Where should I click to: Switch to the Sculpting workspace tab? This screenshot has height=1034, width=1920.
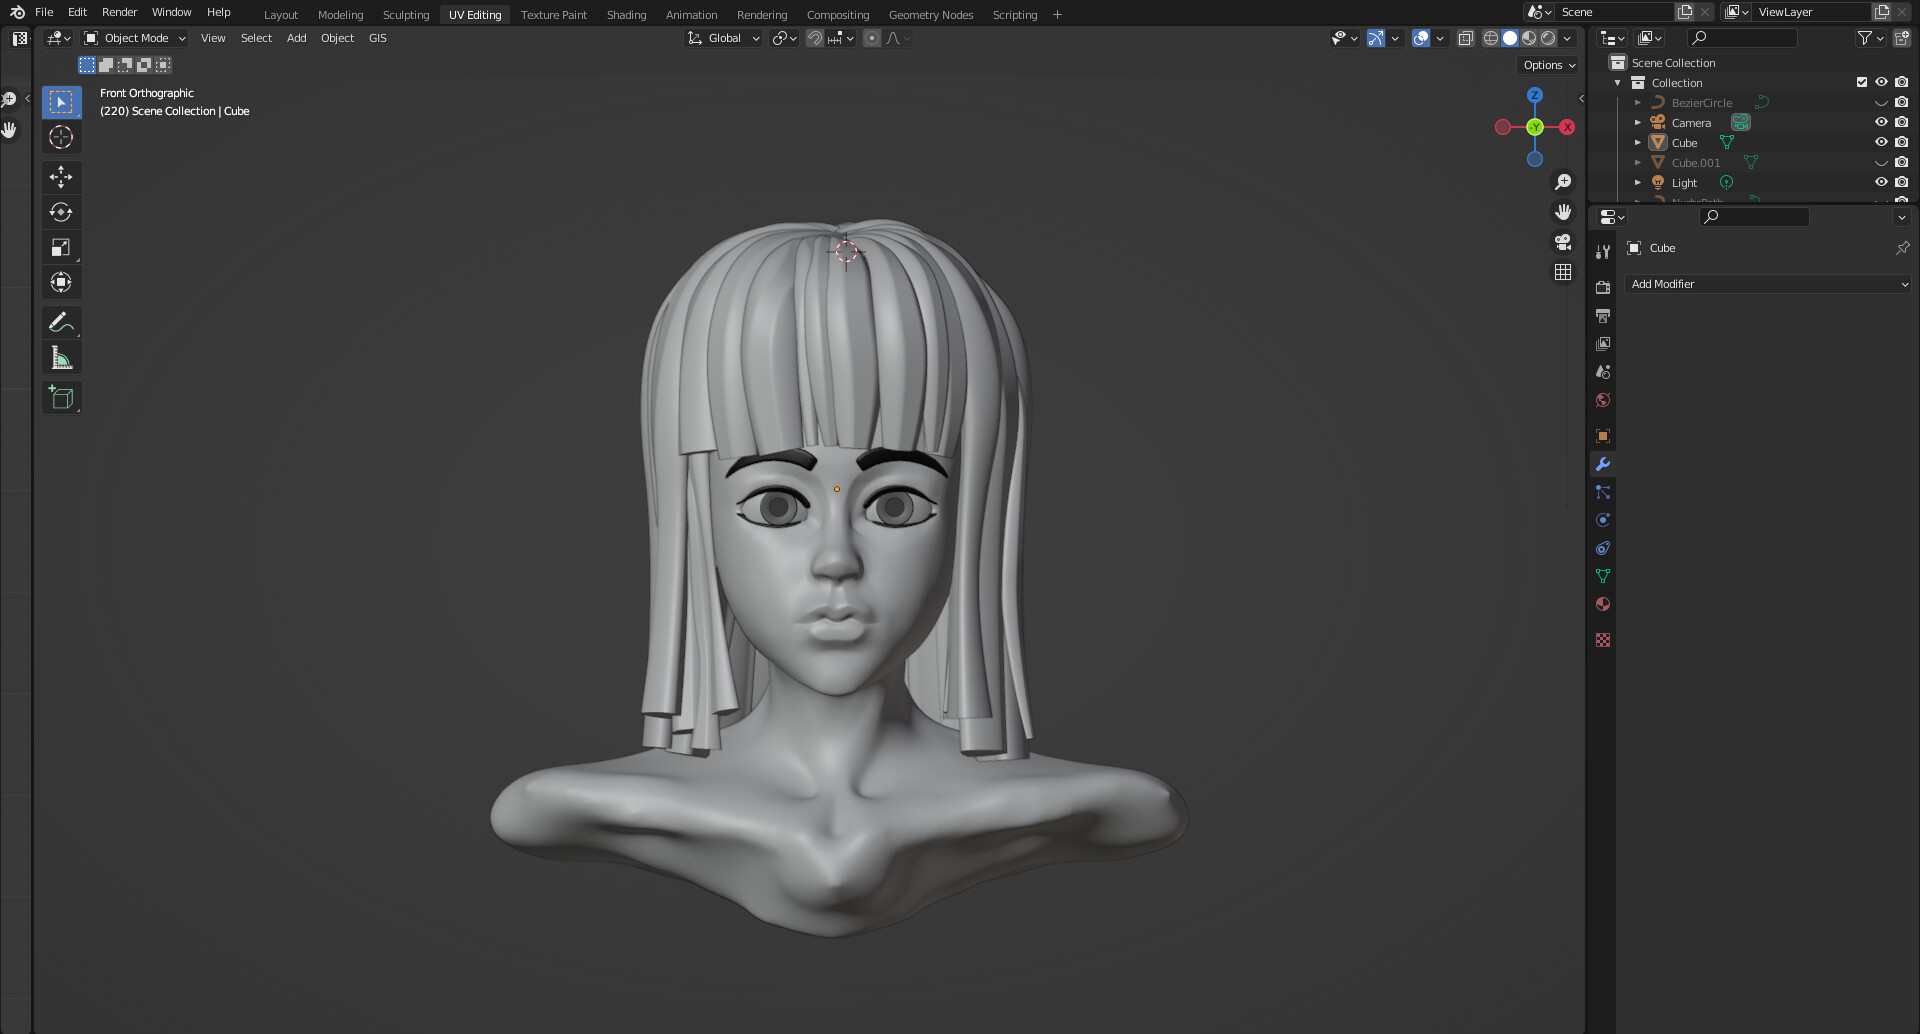(x=405, y=14)
